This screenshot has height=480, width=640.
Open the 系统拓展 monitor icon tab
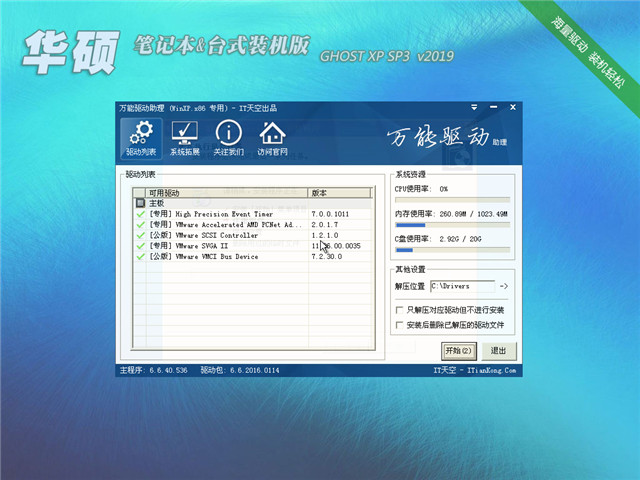(x=184, y=139)
